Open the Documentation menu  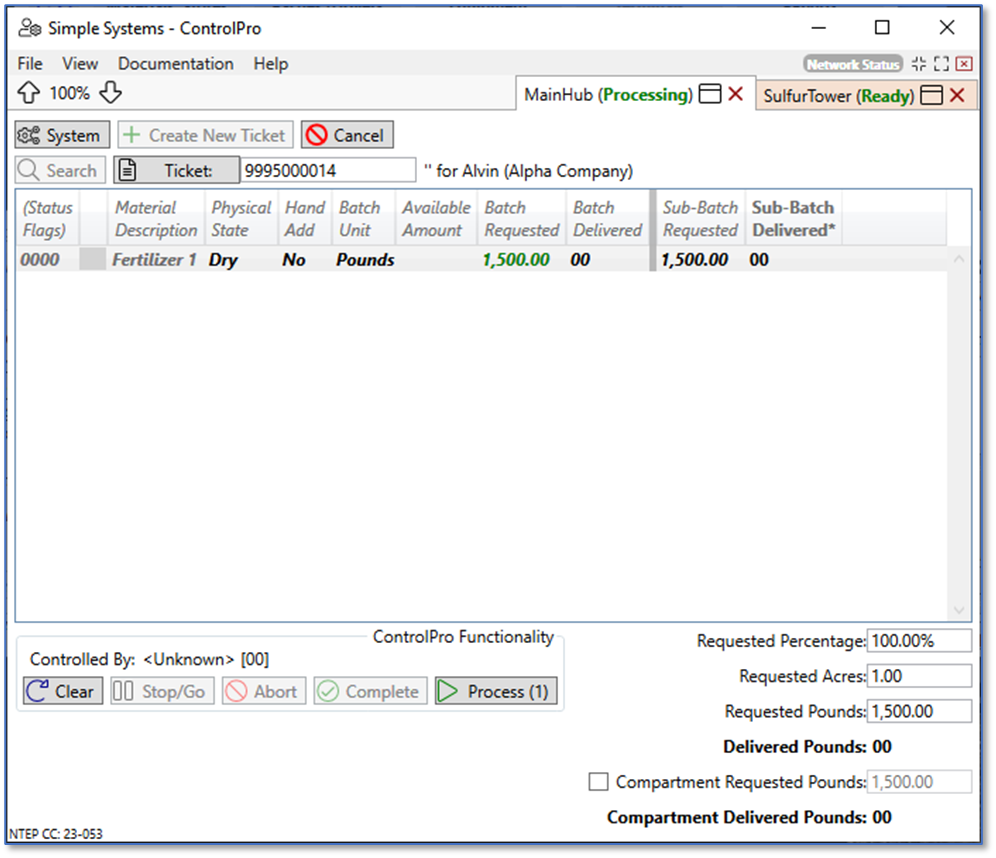point(175,64)
